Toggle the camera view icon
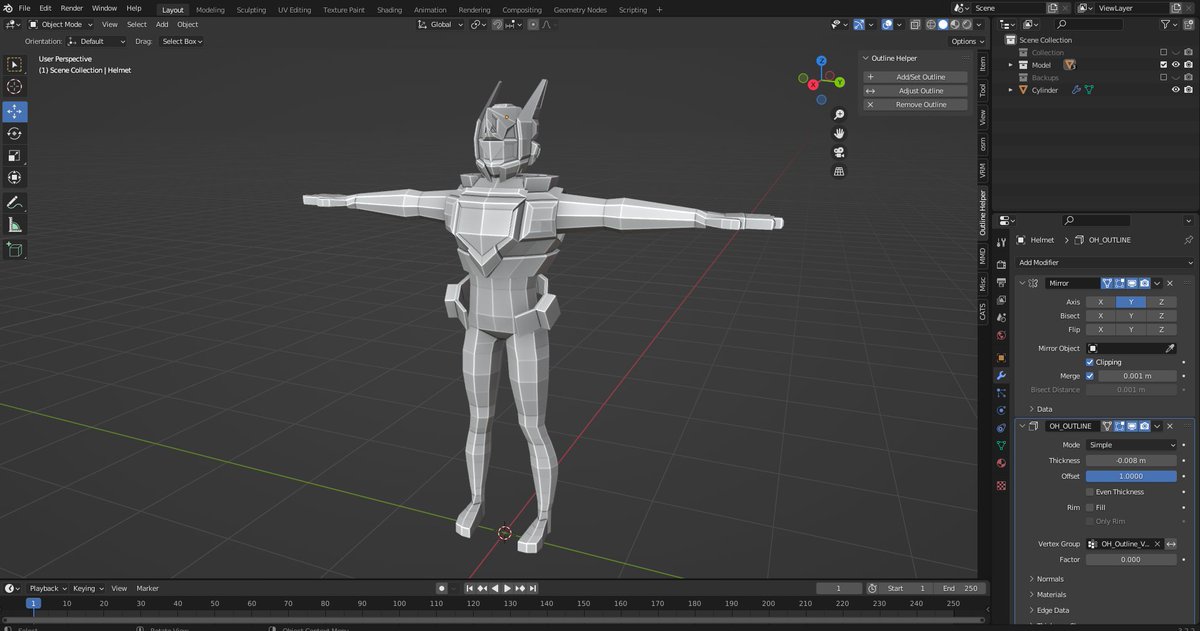The height and width of the screenshot is (631, 1200). click(x=839, y=152)
